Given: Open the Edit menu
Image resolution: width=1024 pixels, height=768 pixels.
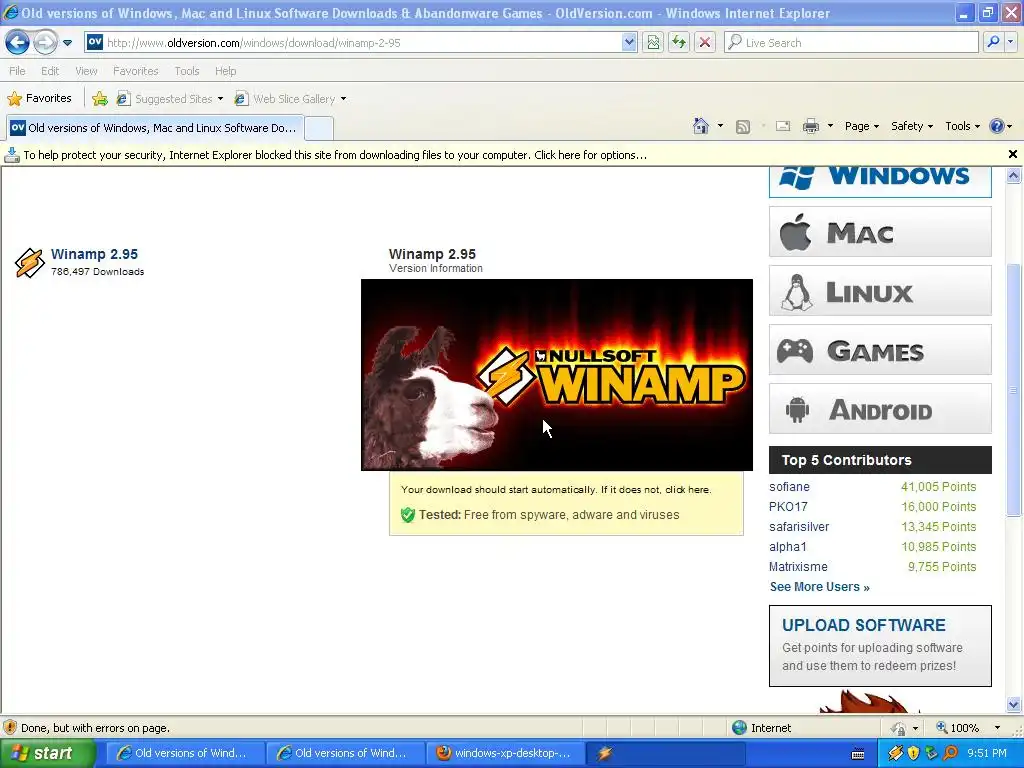Looking at the screenshot, I should [x=50, y=71].
